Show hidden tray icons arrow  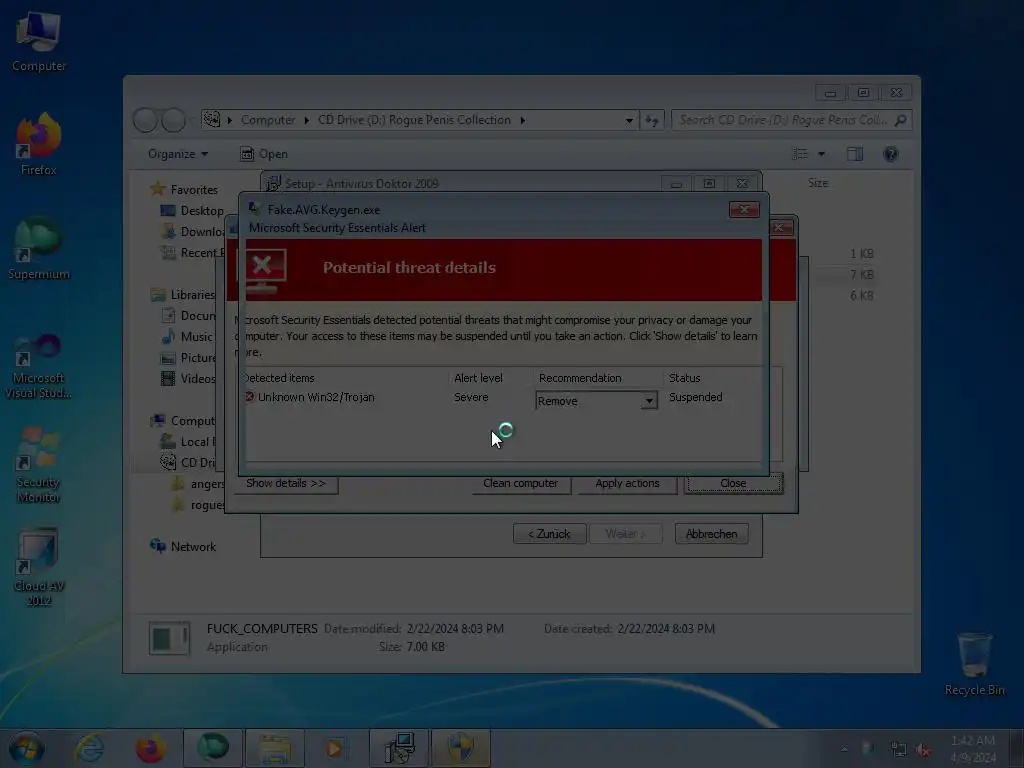pyautogui.click(x=844, y=749)
